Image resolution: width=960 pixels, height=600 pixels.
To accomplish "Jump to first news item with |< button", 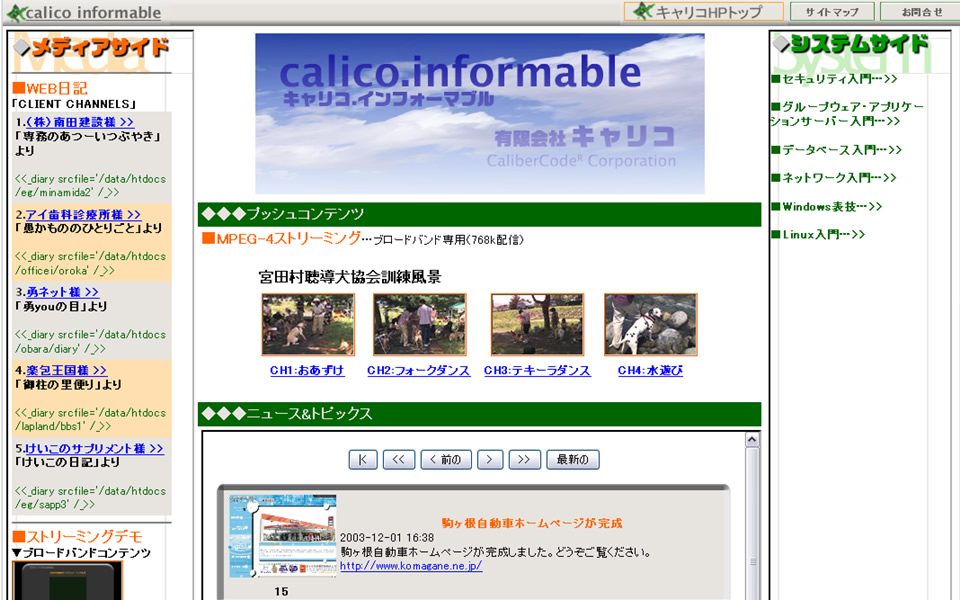I will coord(363,459).
